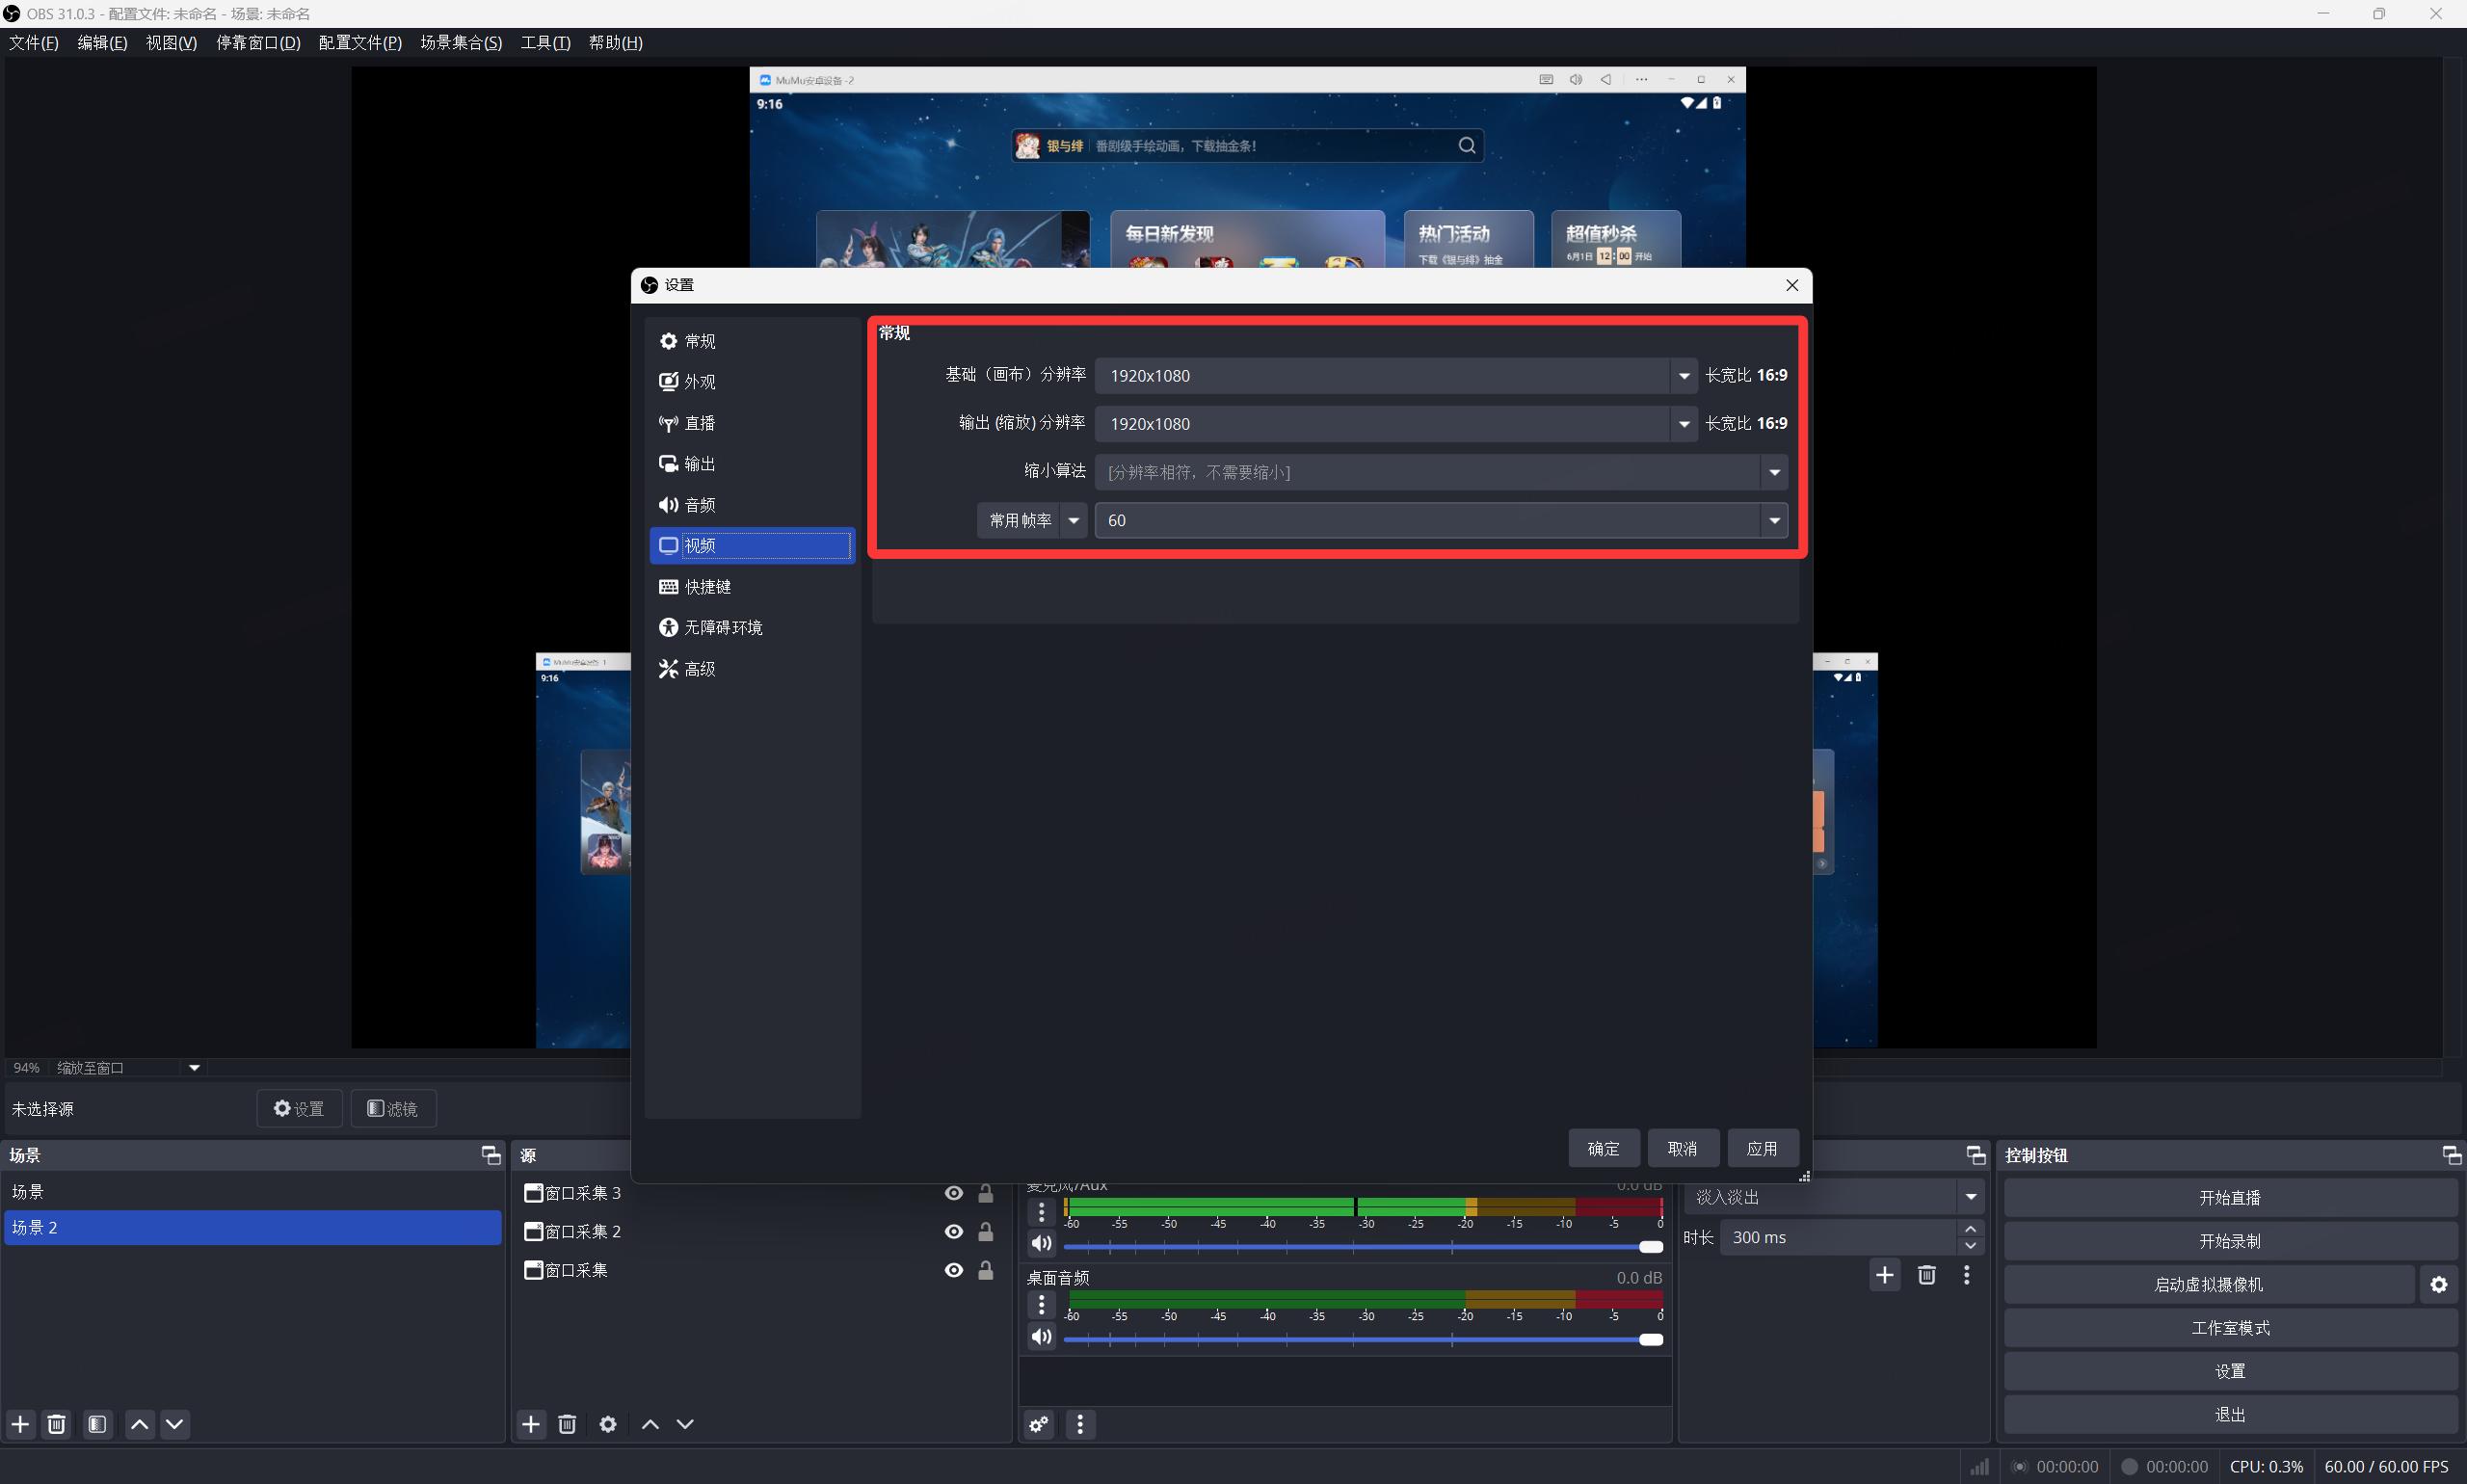Move selected source up with arrow

650,1424
